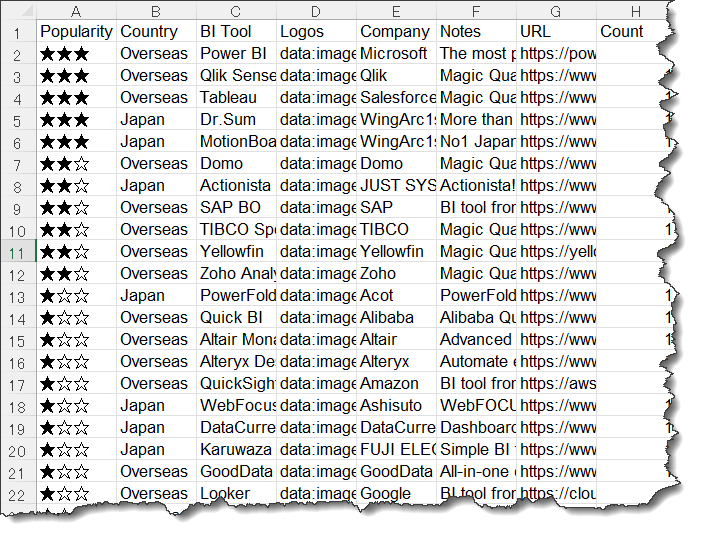
Task: Select the JUST SYS company cell
Action: 397,185
